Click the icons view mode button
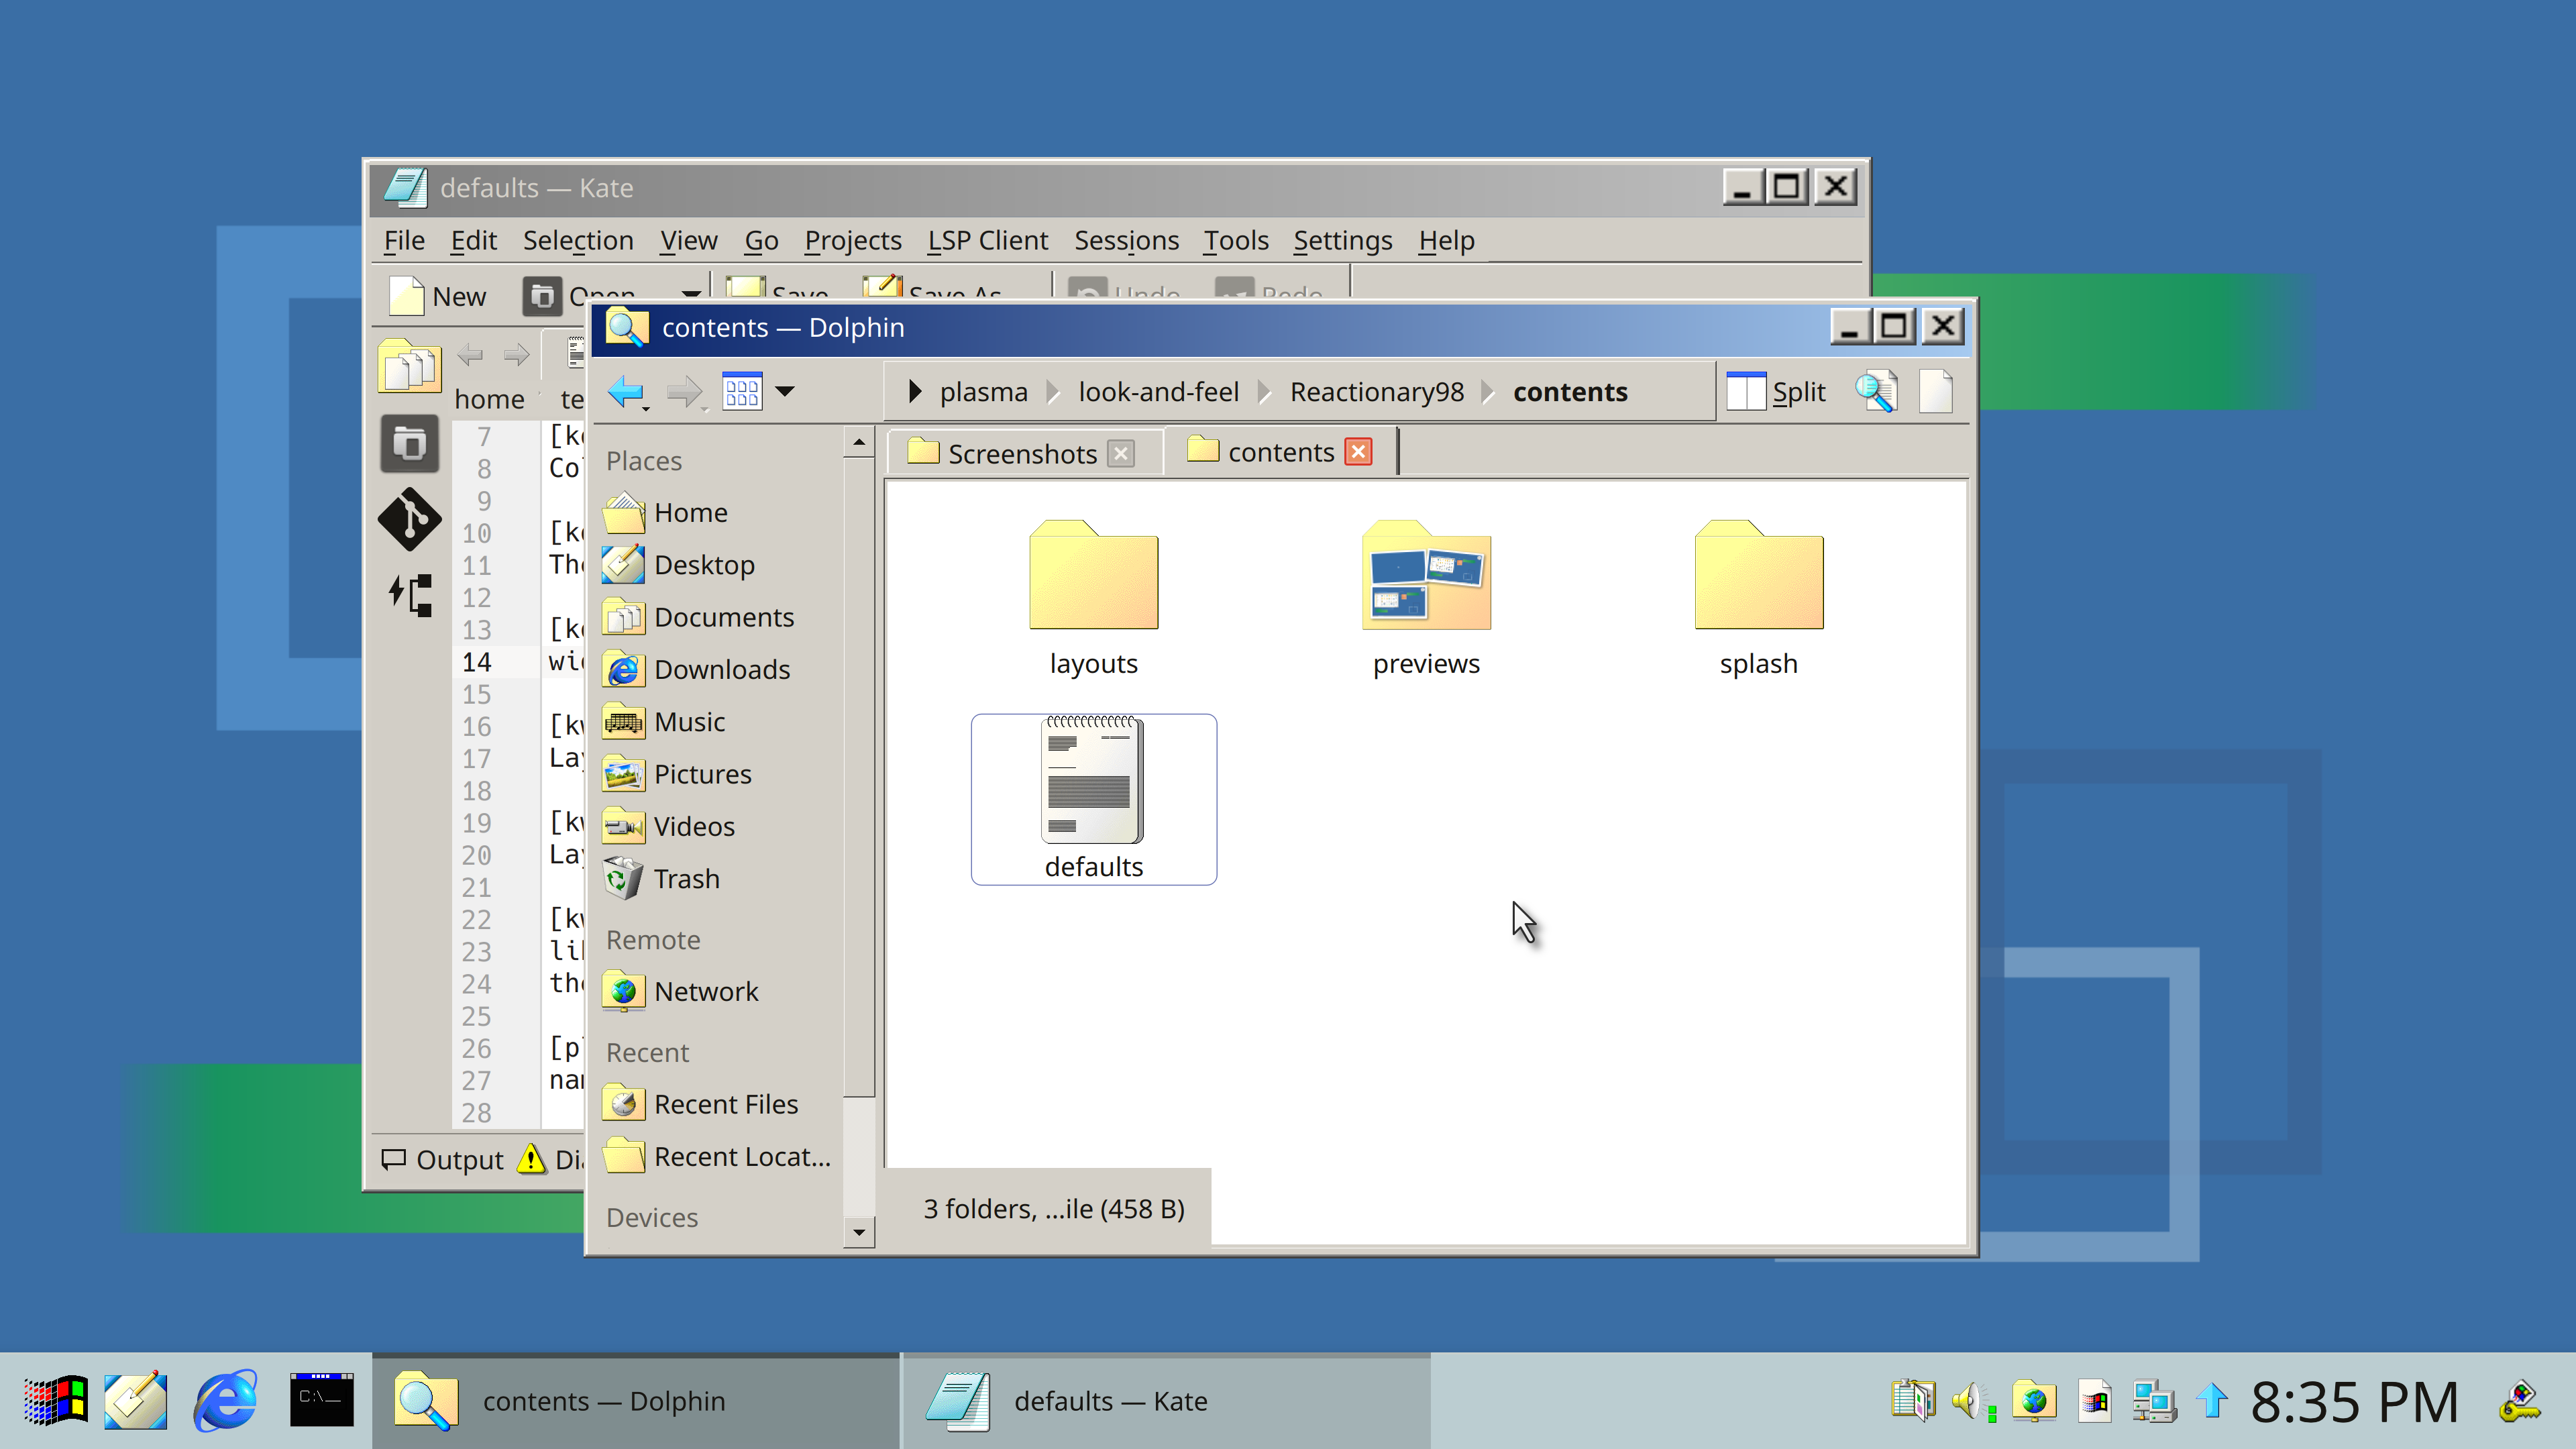The height and width of the screenshot is (1449, 2576). click(x=742, y=392)
